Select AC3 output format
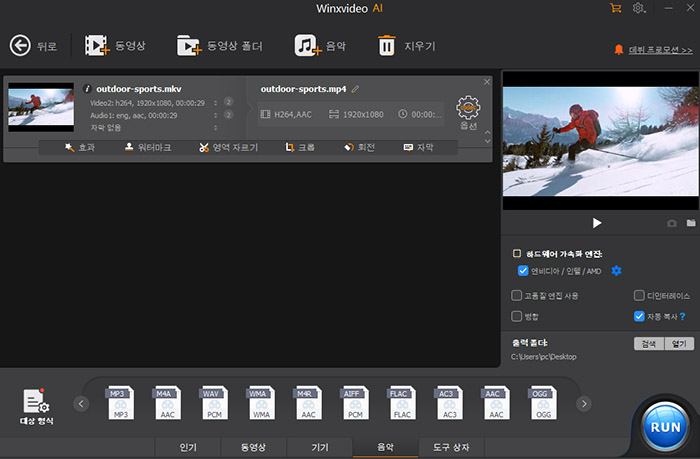The image size is (700, 459). pyautogui.click(x=449, y=403)
